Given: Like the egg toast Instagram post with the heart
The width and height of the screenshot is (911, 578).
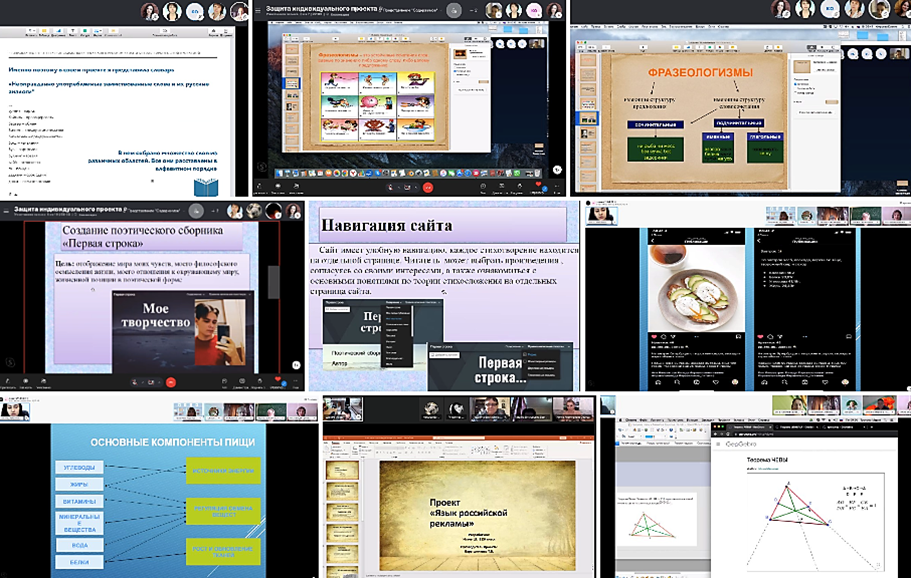Looking at the screenshot, I should [x=656, y=336].
